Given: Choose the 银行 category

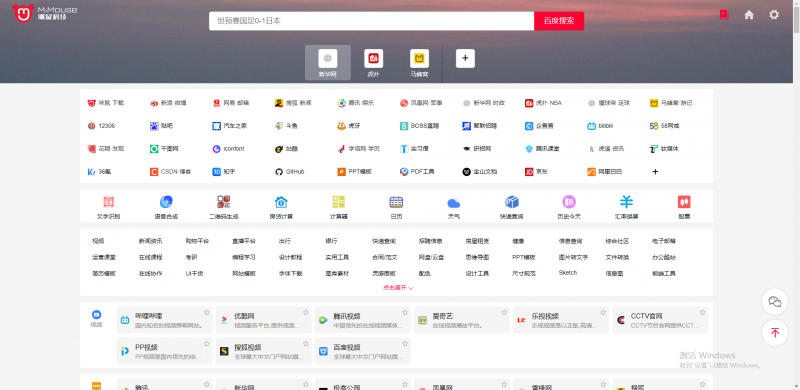Looking at the screenshot, I should 331,241.
